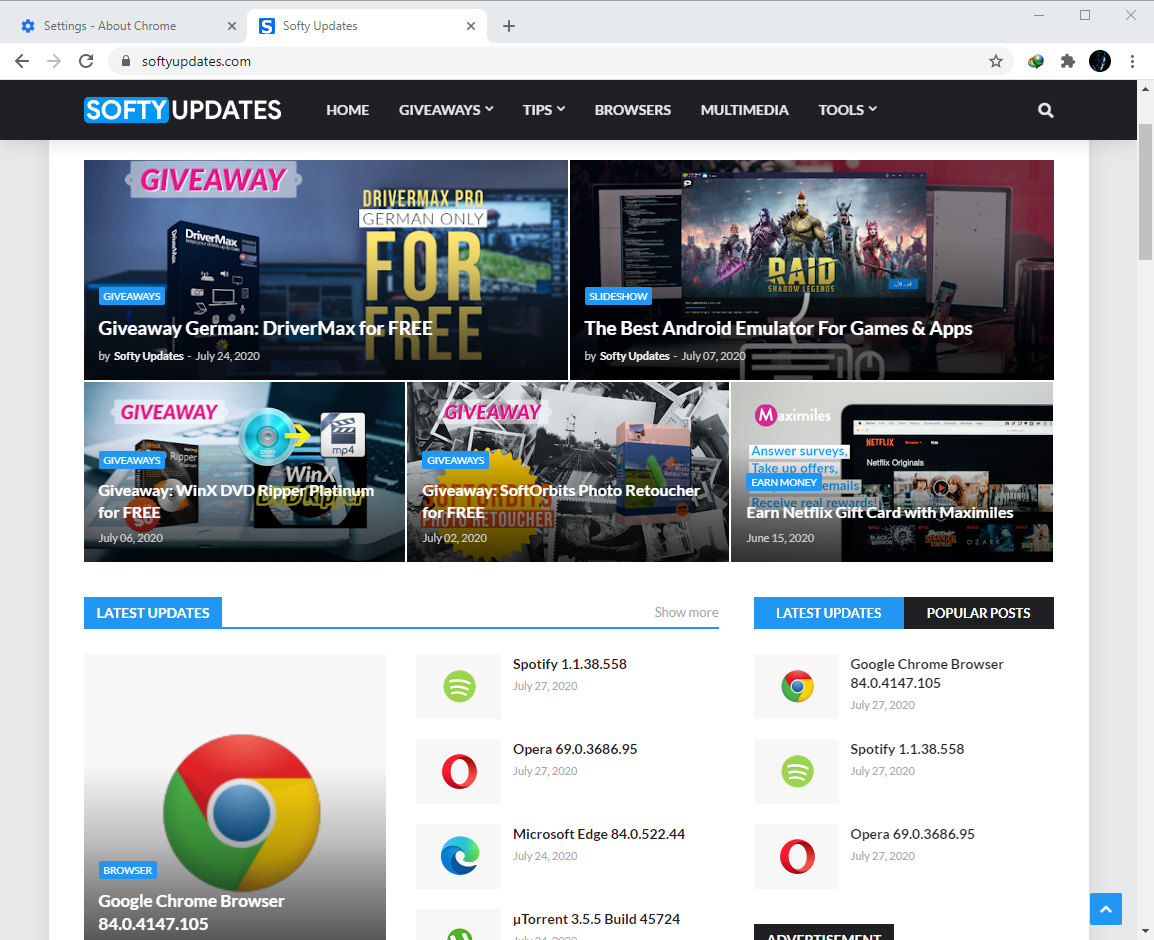This screenshot has height=940, width=1154.
Task: Click the Spotify icon in center list
Action: (459, 686)
